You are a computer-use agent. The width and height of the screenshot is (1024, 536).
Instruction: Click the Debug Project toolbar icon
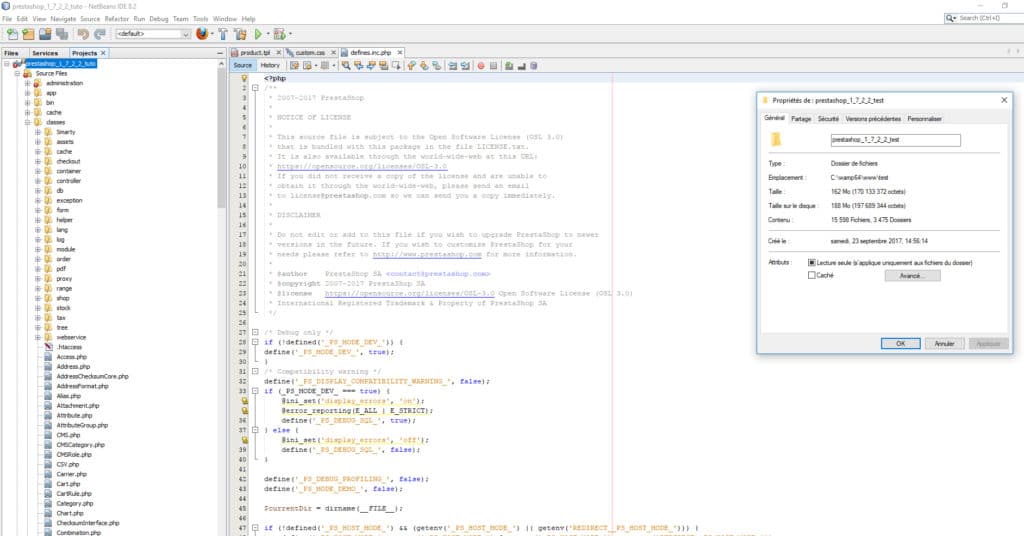[x=280, y=34]
